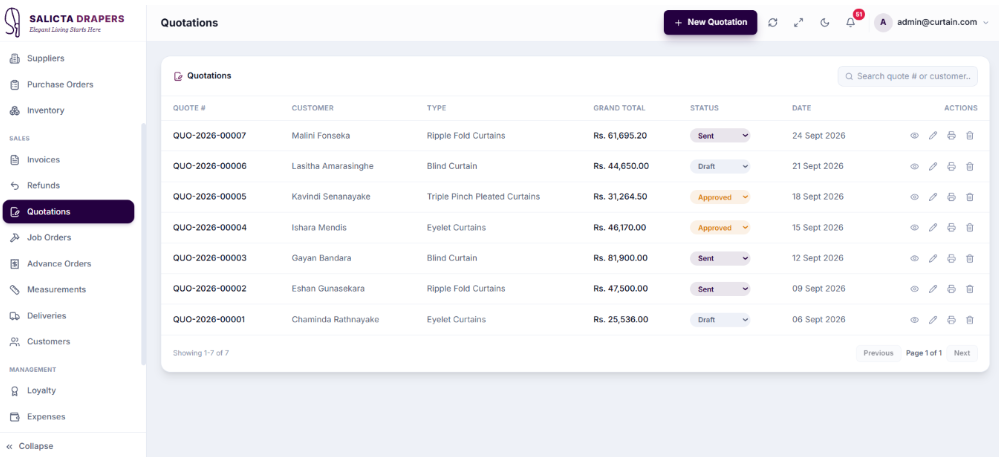This screenshot has height=457, width=999.
Task: Open Draft status dropdown for QUO-2026-00006
Action: pos(720,166)
